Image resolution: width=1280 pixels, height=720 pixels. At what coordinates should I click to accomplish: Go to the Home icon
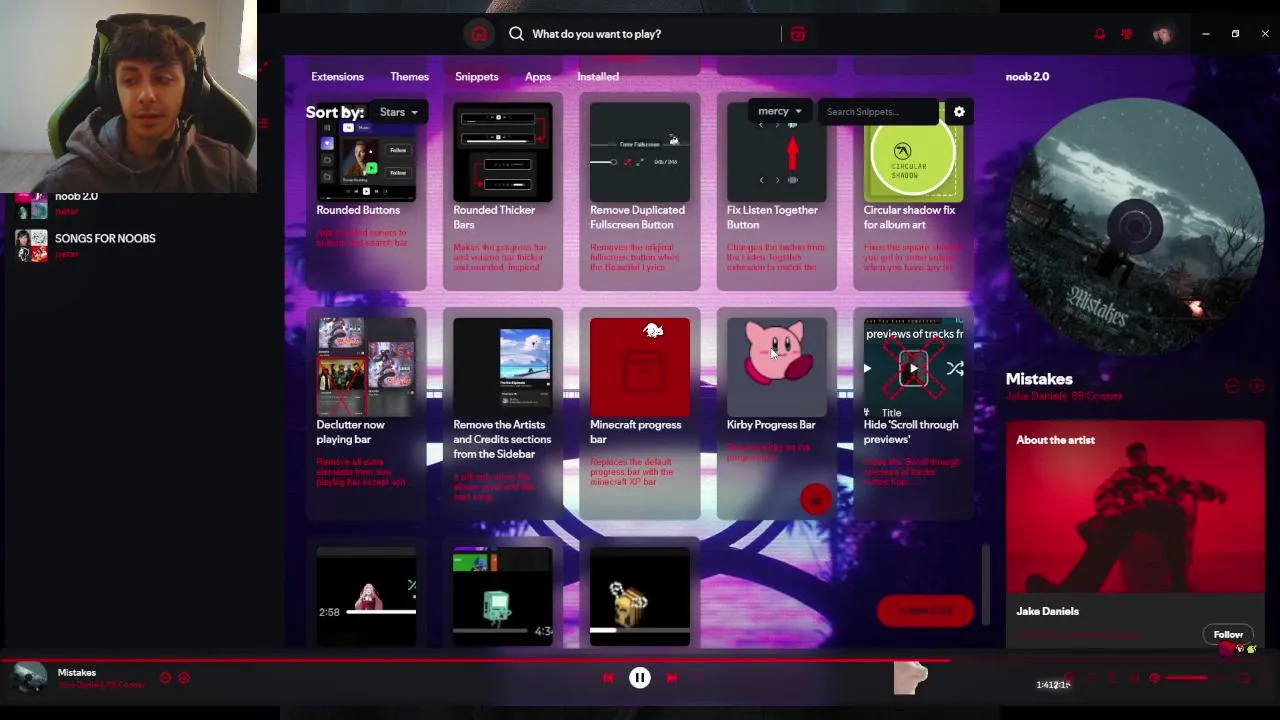click(479, 34)
